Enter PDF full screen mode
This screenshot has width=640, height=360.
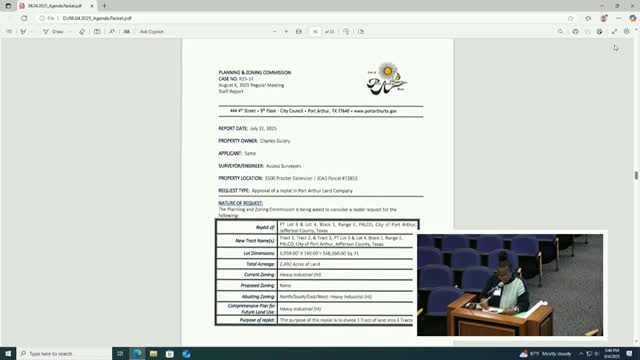(614, 31)
